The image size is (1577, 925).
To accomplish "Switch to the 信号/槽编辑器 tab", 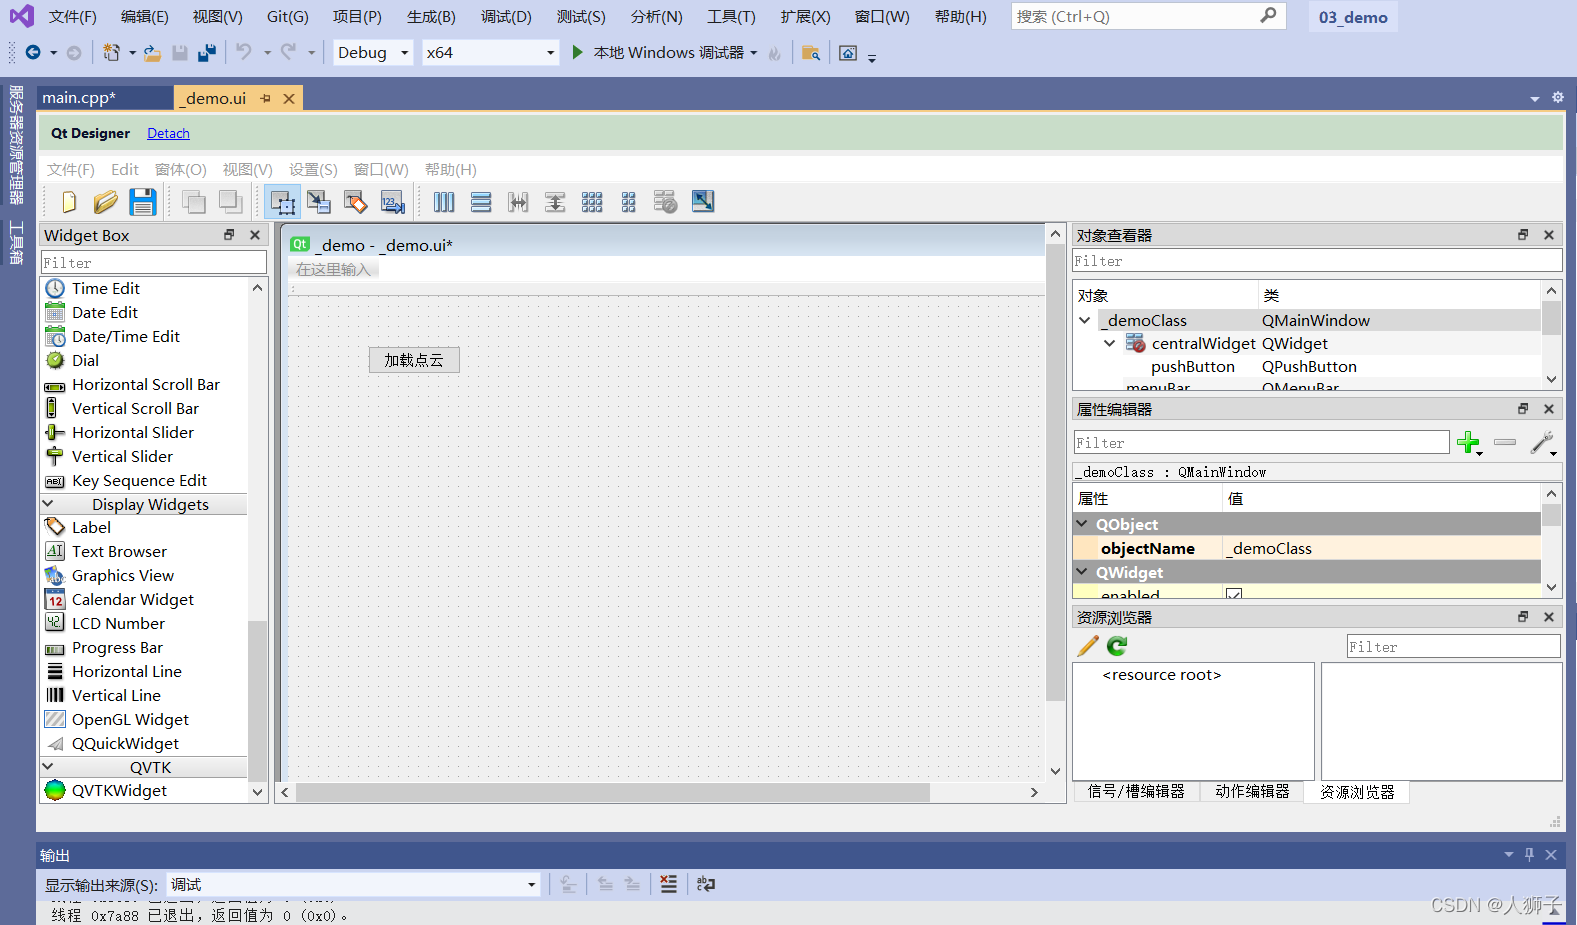I will click(x=1136, y=792).
